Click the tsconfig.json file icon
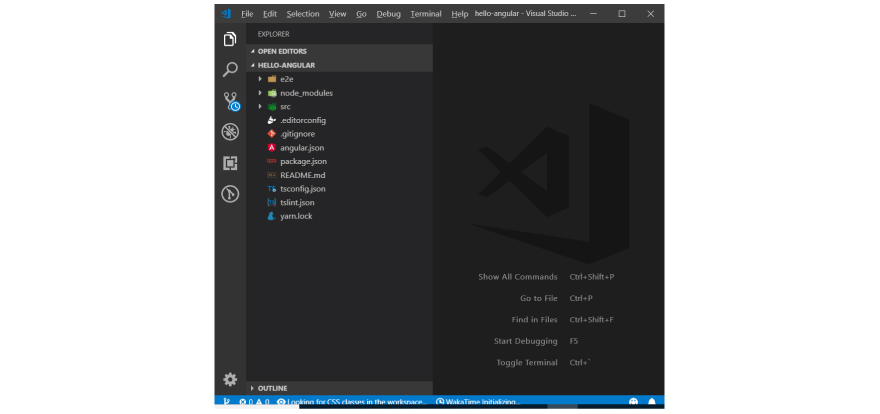Image resolution: width=880 pixels, height=414 pixels. pos(272,189)
